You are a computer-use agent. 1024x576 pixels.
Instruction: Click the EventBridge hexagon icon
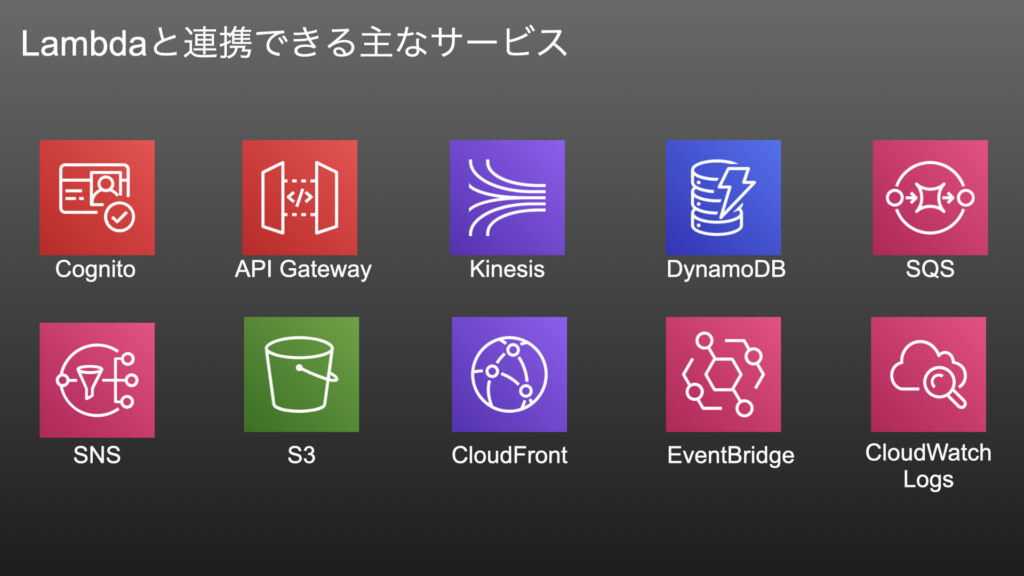[723, 374]
